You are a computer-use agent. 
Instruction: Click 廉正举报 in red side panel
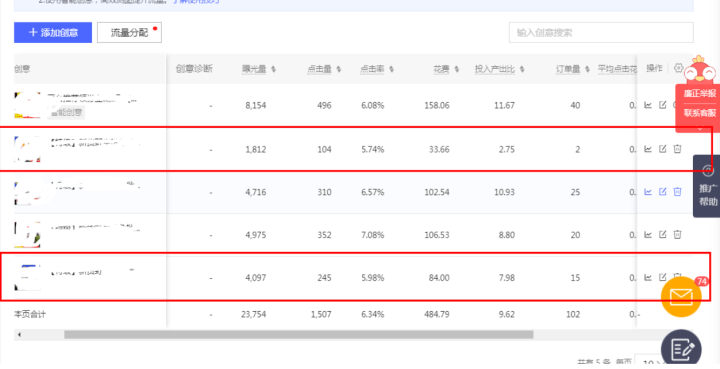[x=699, y=94]
